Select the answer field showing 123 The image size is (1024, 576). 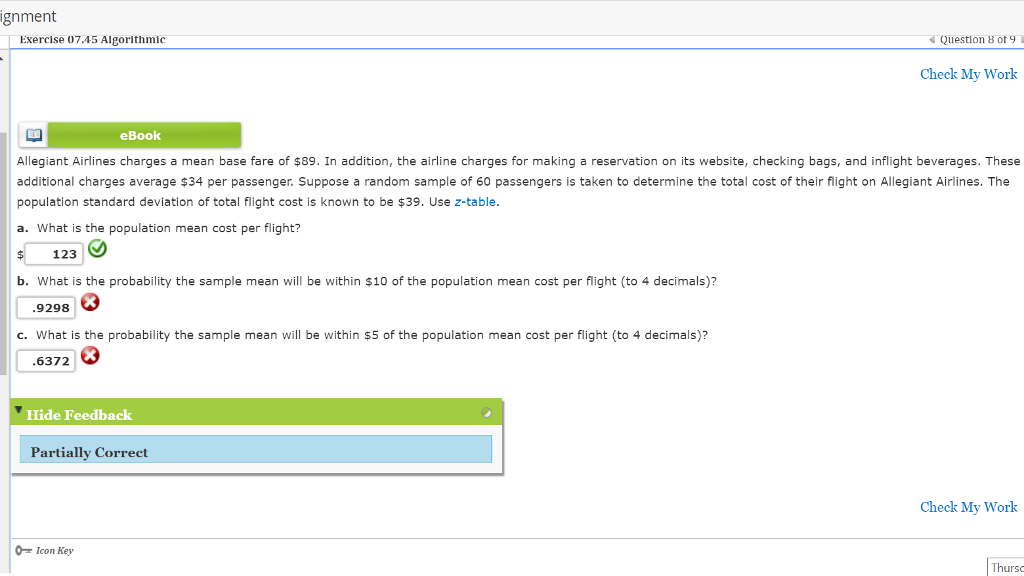click(52, 254)
